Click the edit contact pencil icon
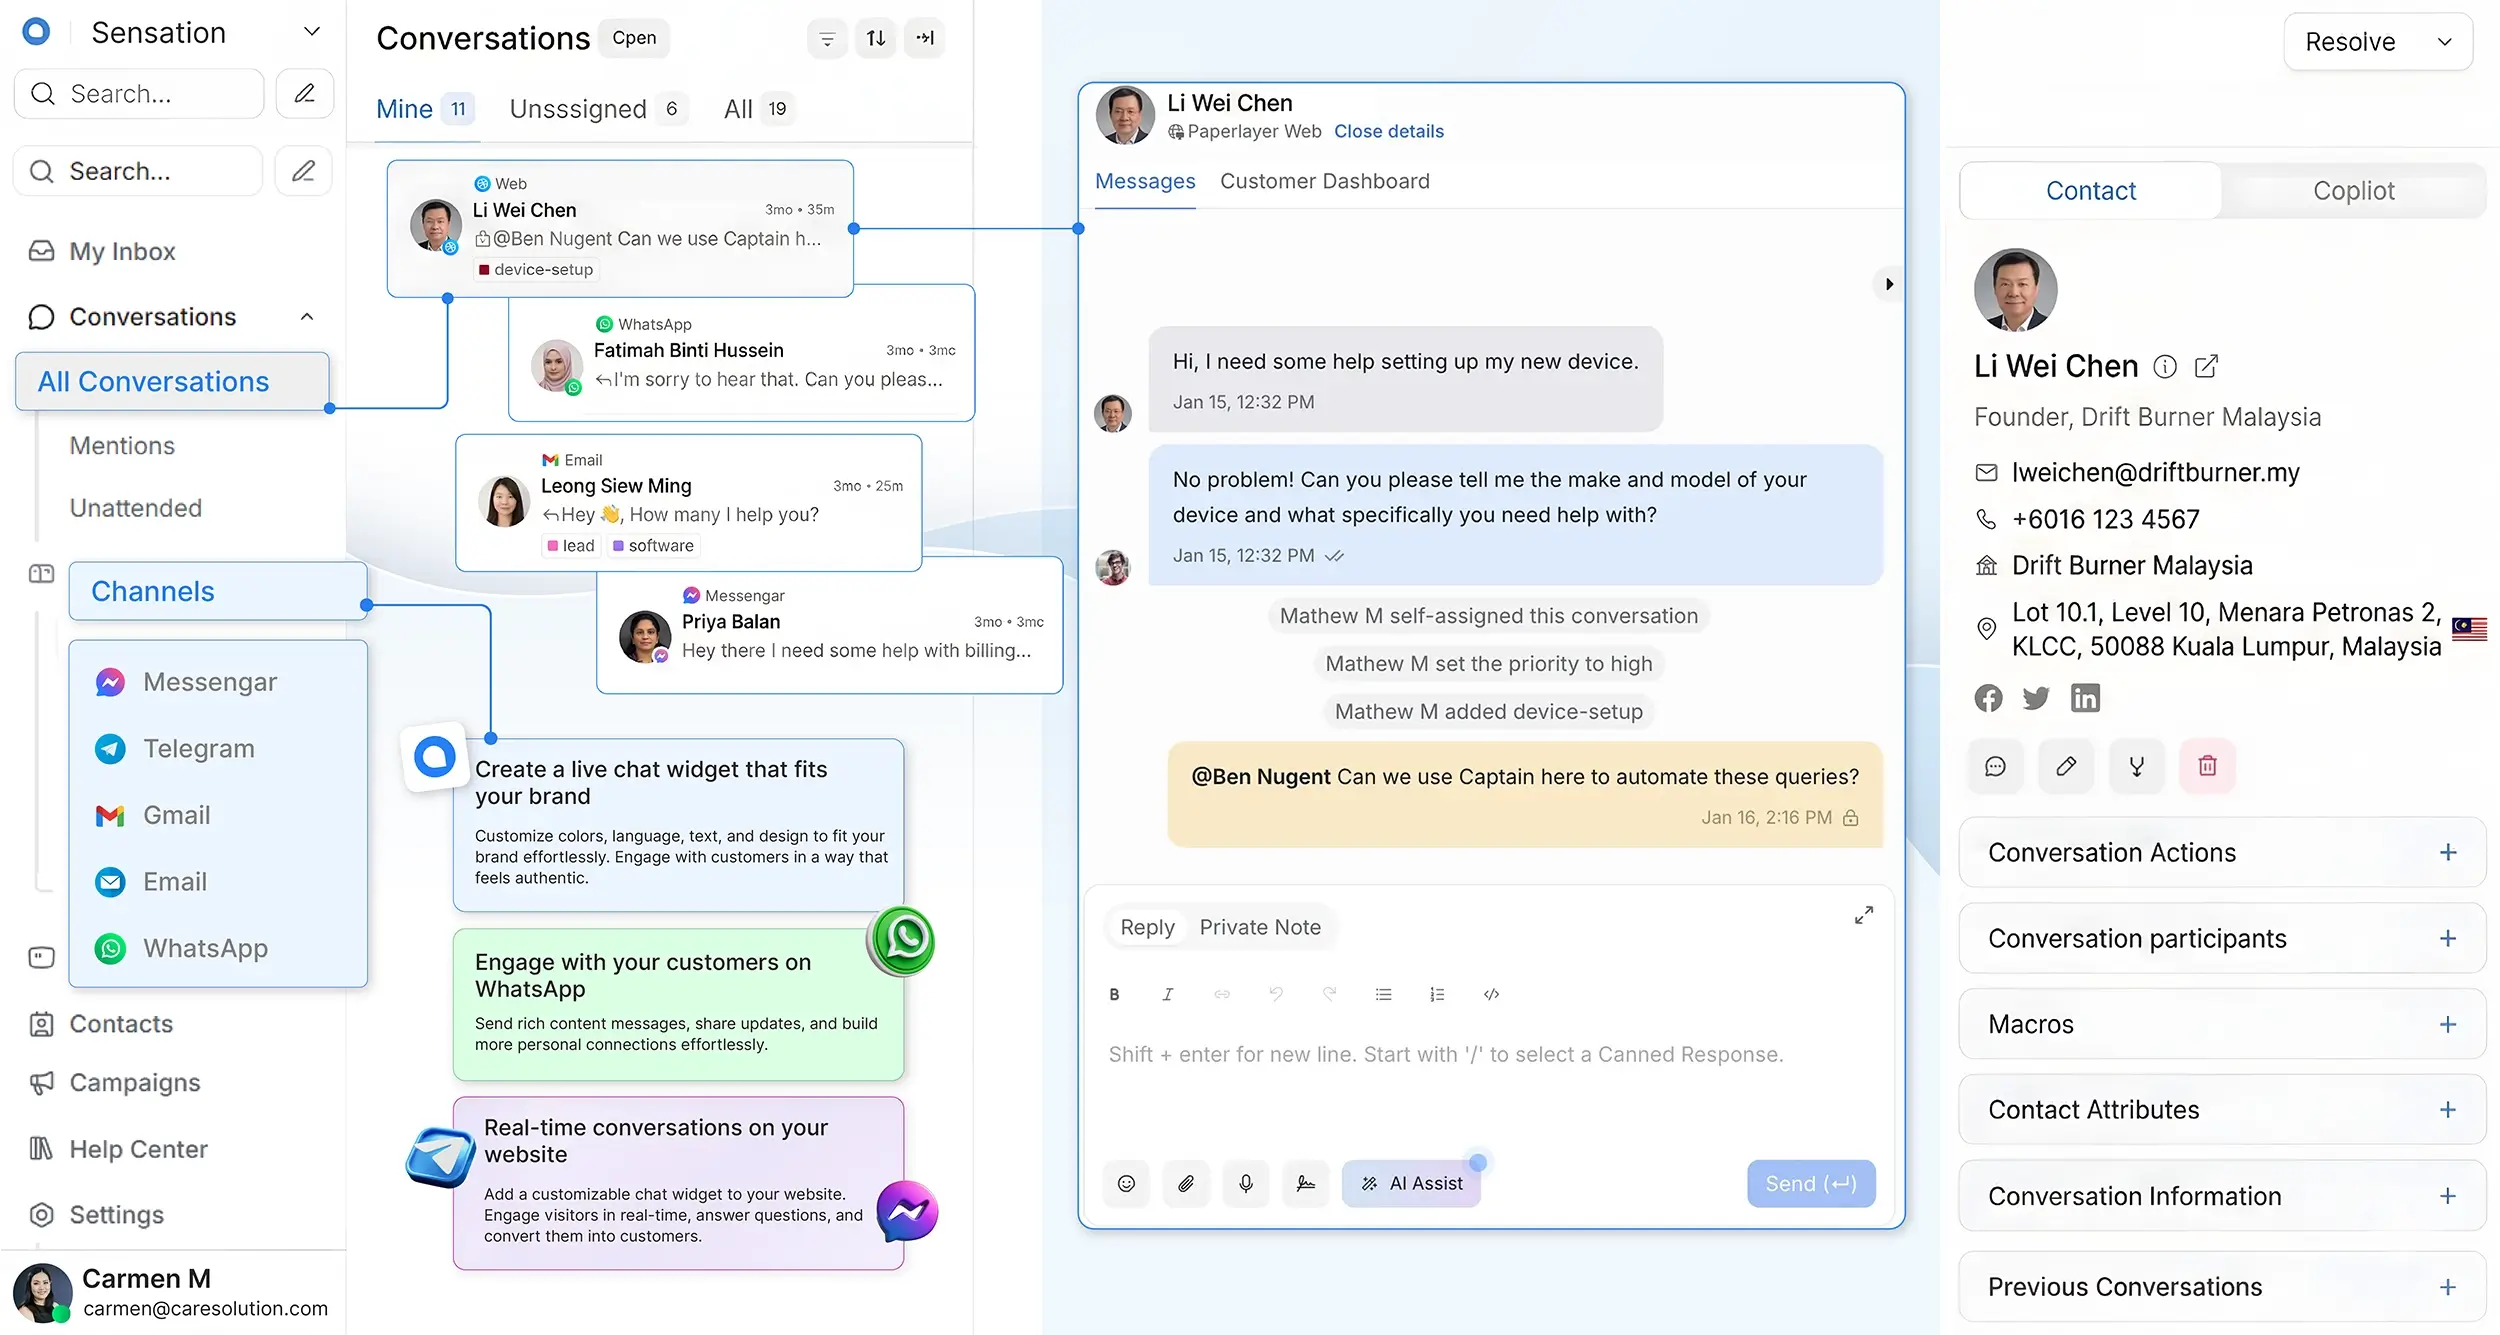 2066,766
